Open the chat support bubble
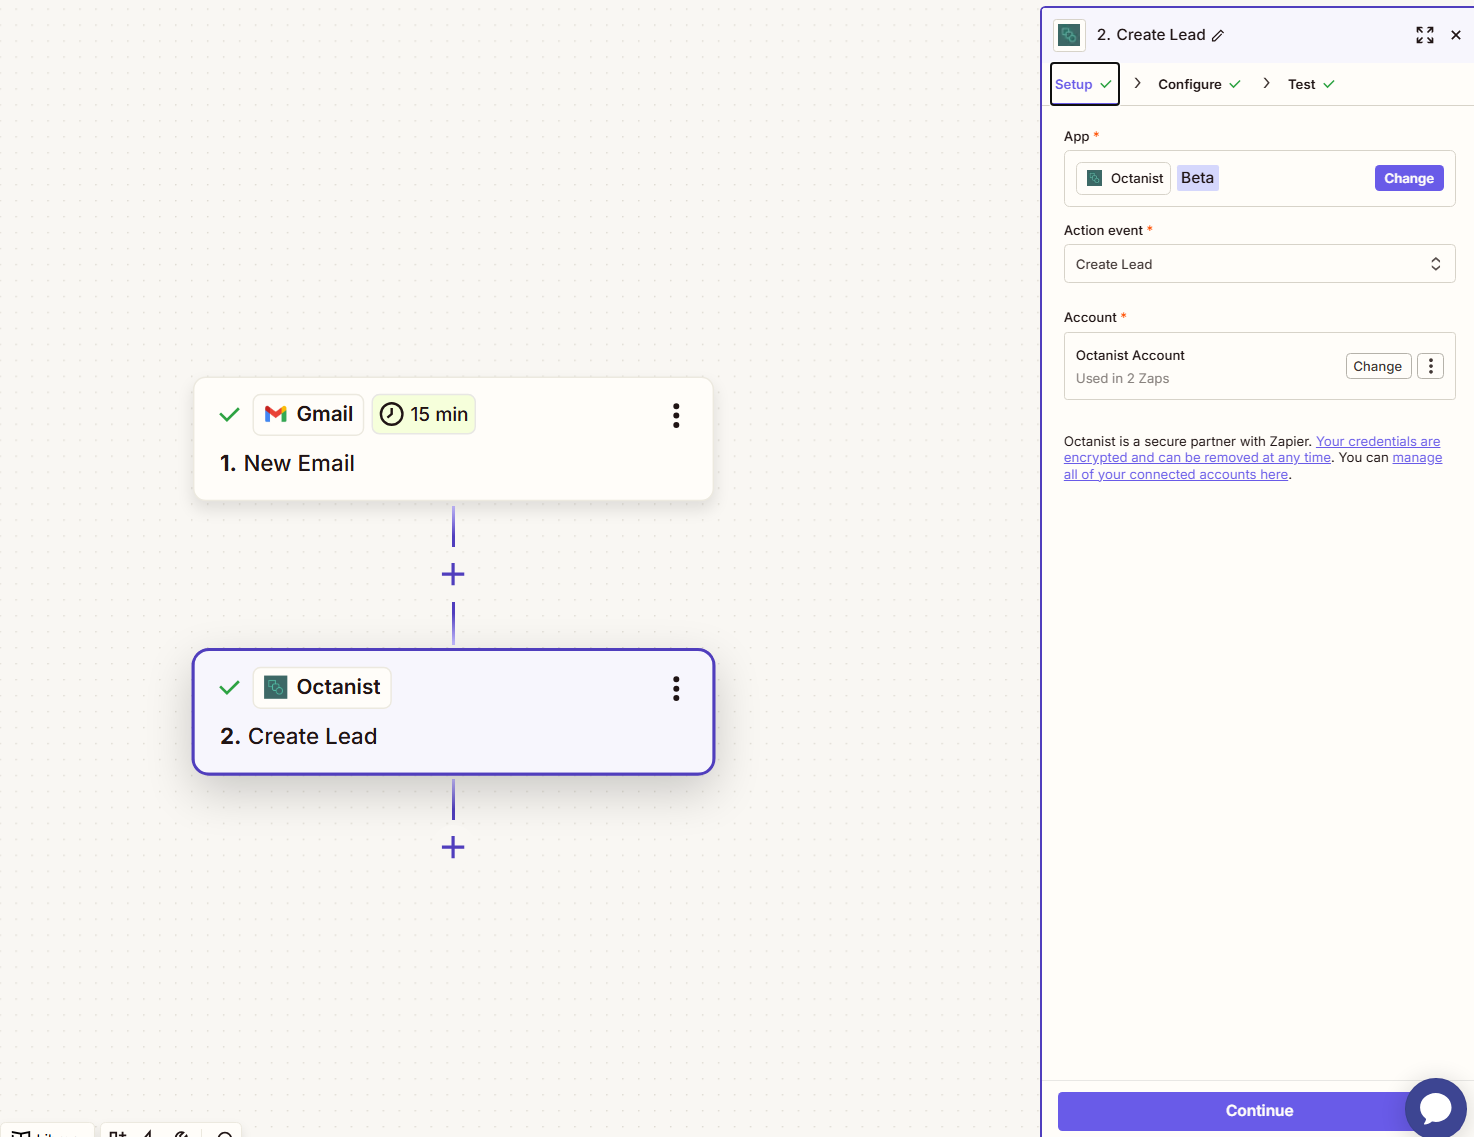Image resolution: width=1474 pixels, height=1137 pixels. [x=1435, y=1107]
